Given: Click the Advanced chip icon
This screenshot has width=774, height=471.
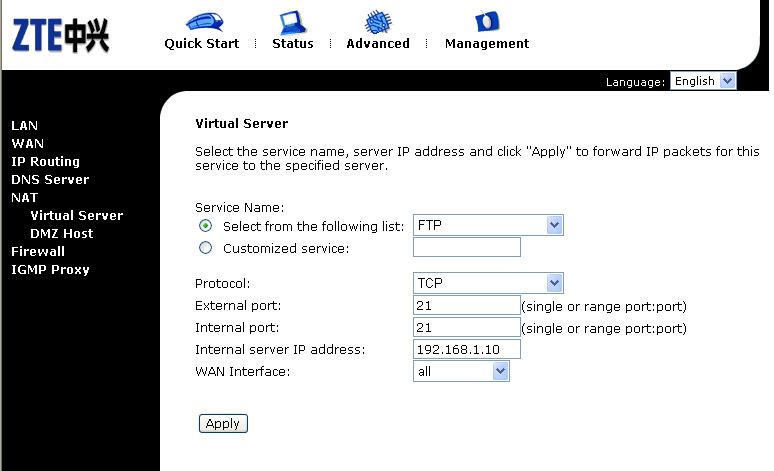Looking at the screenshot, I should pyautogui.click(x=378, y=22).
